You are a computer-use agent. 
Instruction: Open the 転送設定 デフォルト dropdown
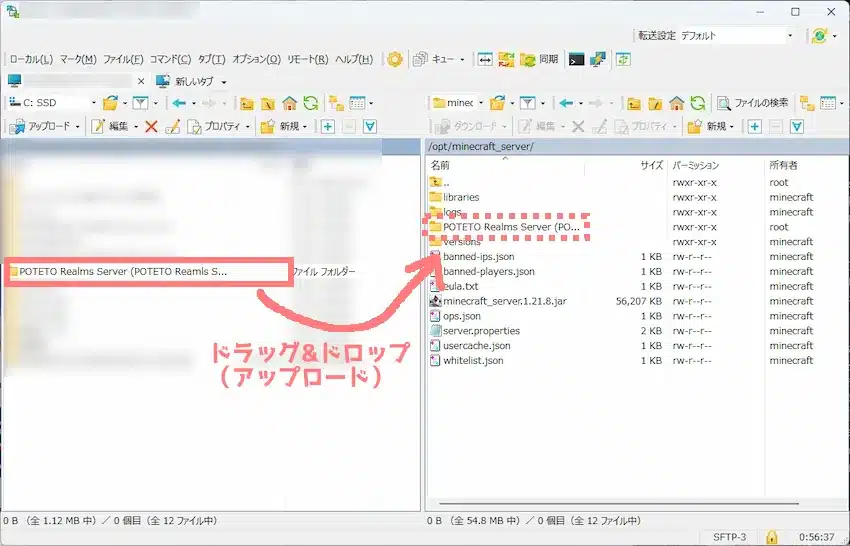737,36
